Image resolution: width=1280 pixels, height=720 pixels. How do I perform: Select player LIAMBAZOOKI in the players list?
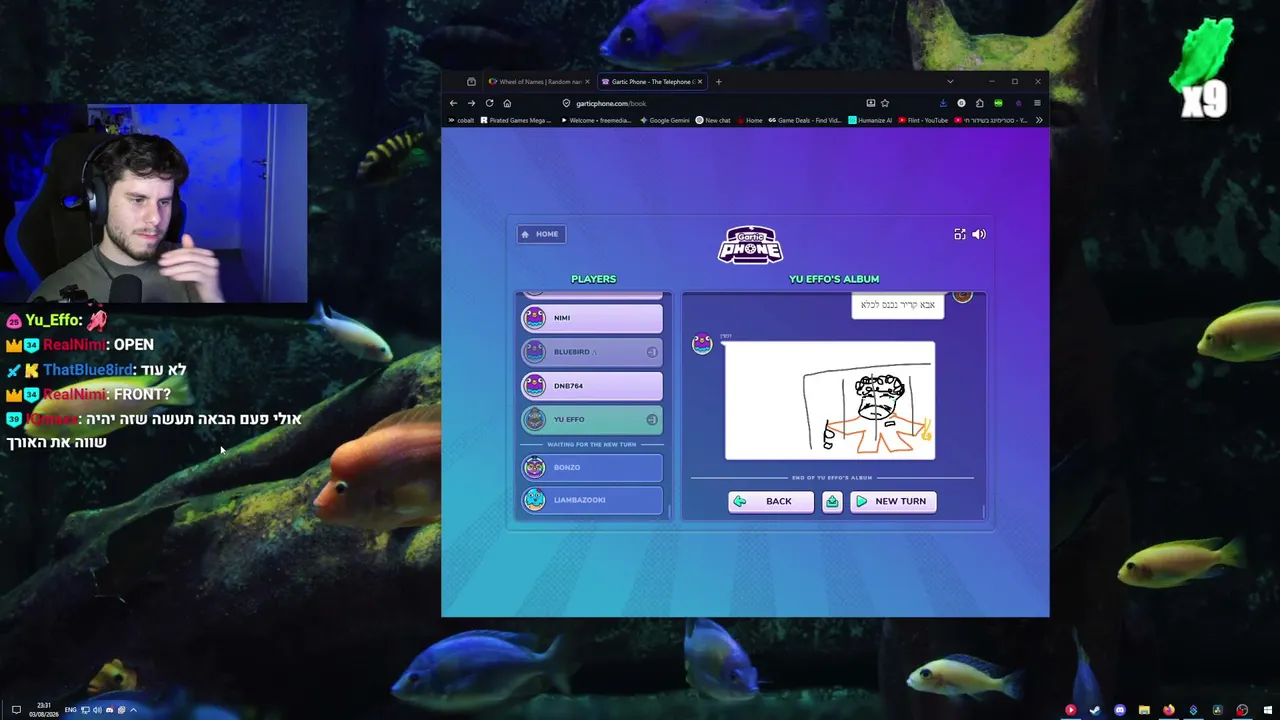[x=592, y=500]
